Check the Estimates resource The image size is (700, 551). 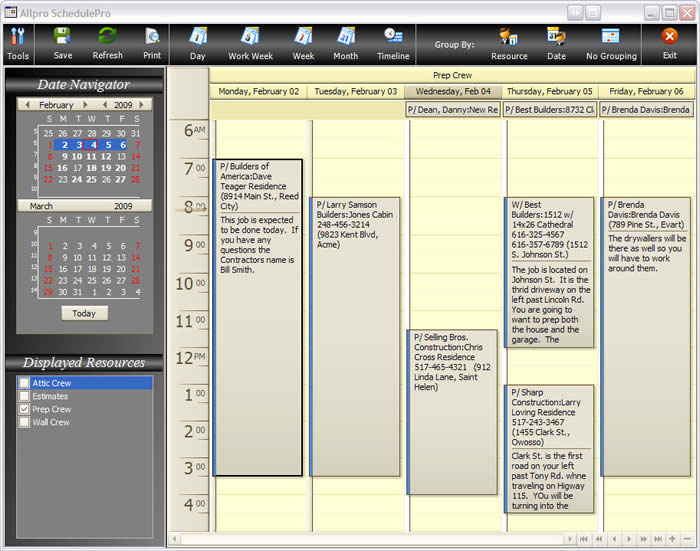[x=25, y=396]
